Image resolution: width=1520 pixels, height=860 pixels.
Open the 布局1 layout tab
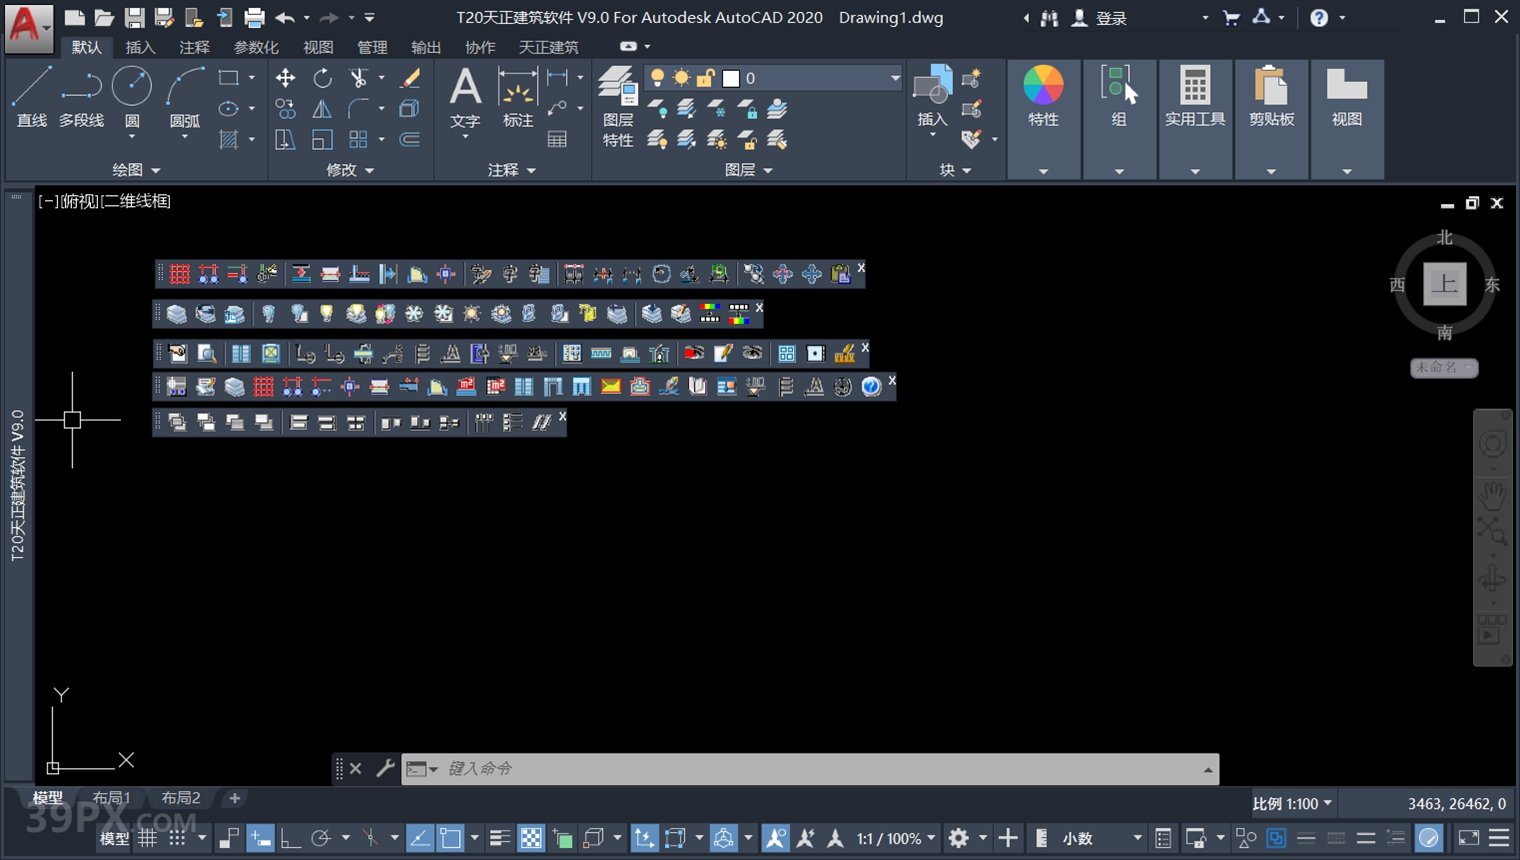click(111, 798)
